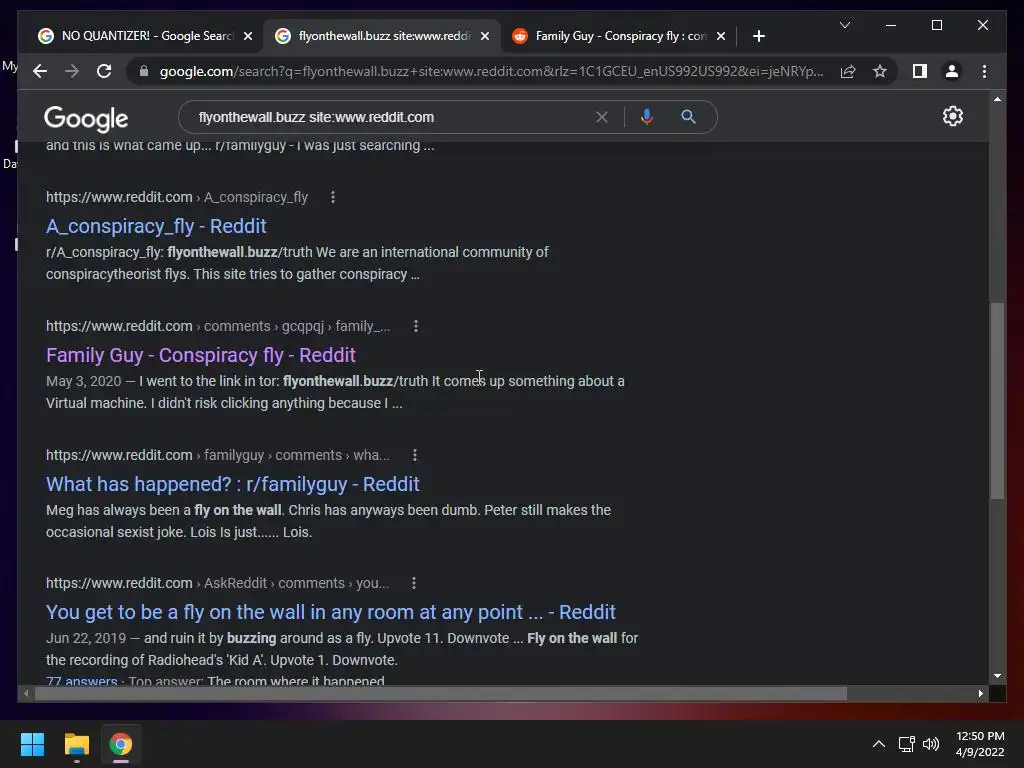Close the Family Guy - Conspiracy fly tab
This screenshot has height=768, width=1024.
click(721, 36)
